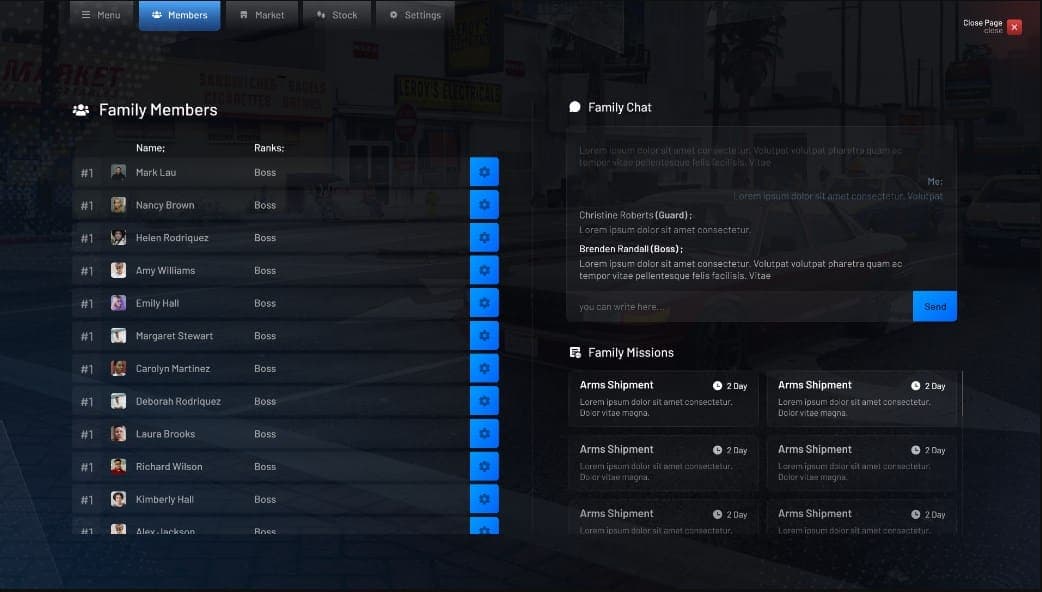Open settings for Nancy Brown
The width and height of the screenshot is (1042, 592).
(484, 204)
